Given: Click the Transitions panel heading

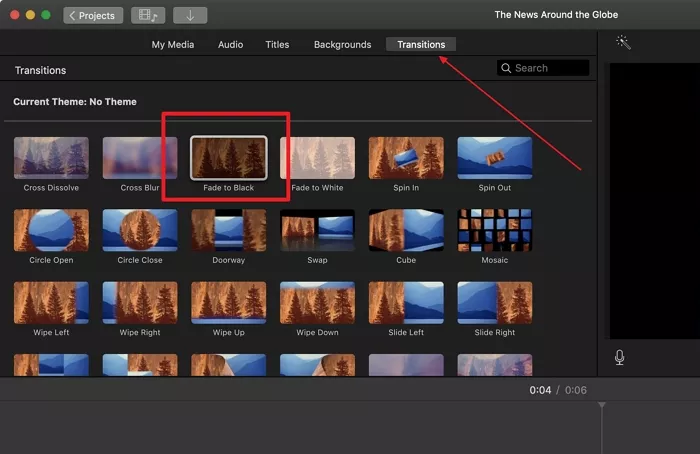Looking at the screenshot, I should coord(41,71).
